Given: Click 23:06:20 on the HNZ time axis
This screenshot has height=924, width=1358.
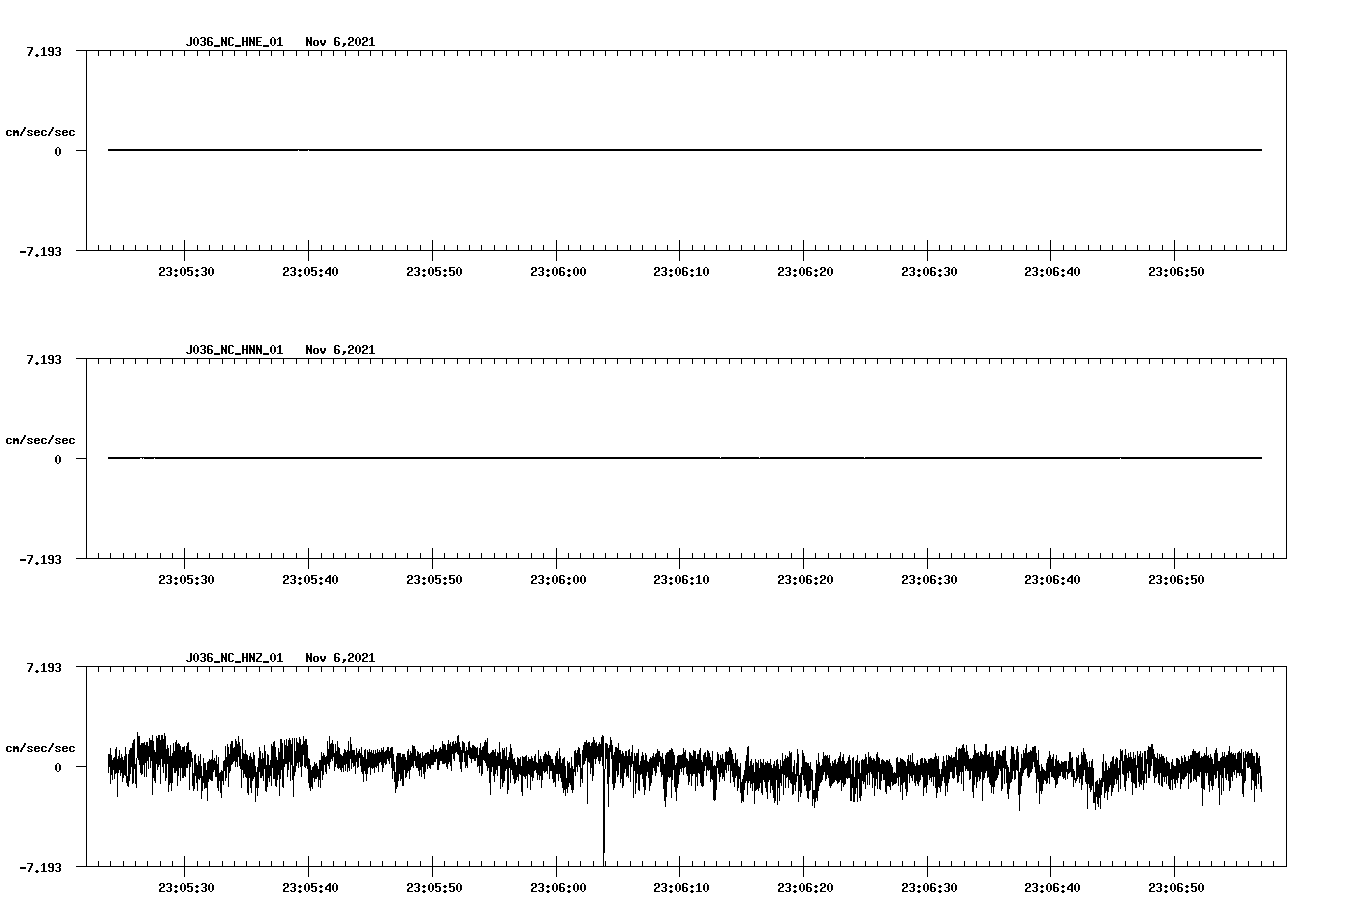Looking at the screenshot, I should pos(805,888).
